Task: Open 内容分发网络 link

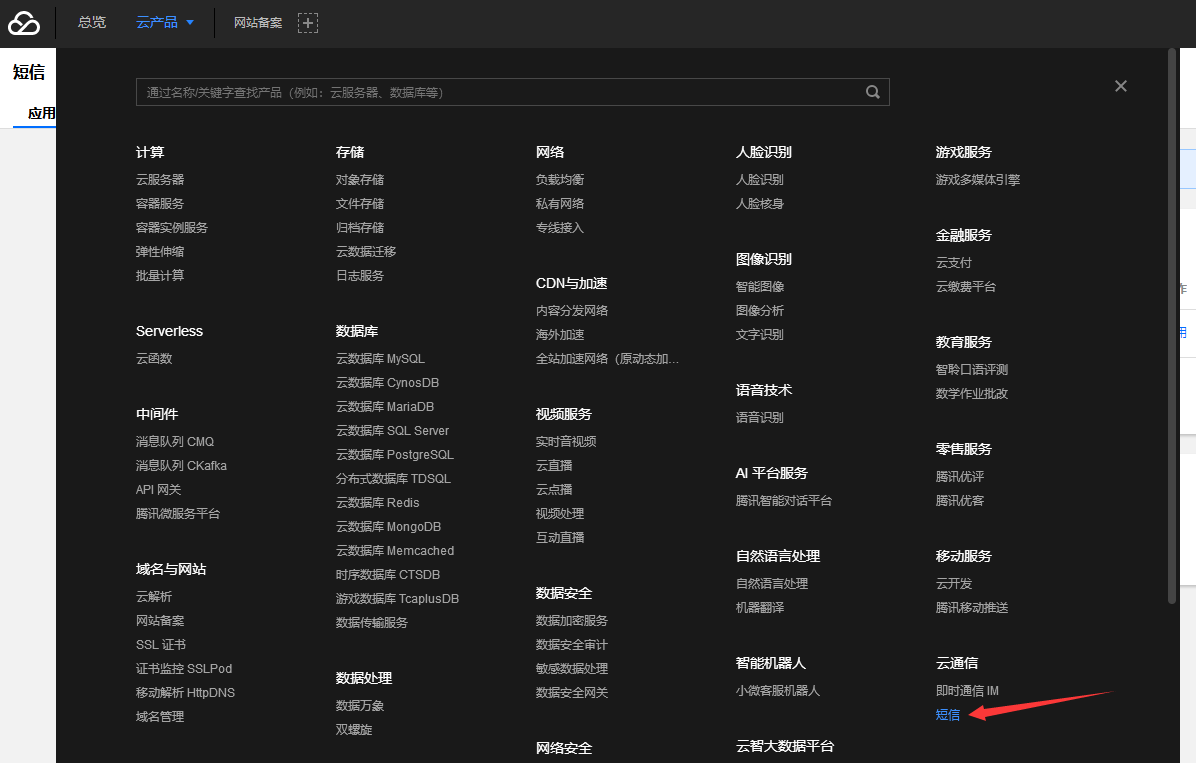Action: click(572, 311)
